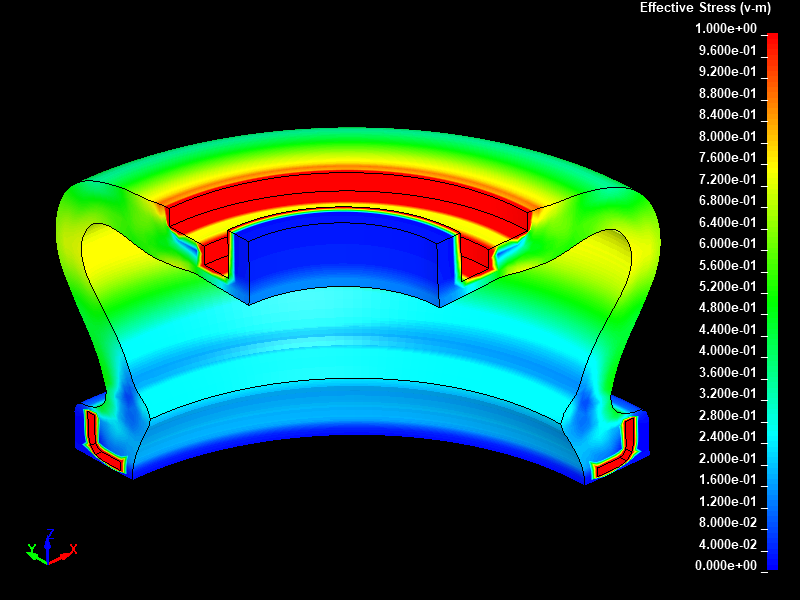
Task: Select the 7.600e-01 legend value
Action: (x=727, y=158)
